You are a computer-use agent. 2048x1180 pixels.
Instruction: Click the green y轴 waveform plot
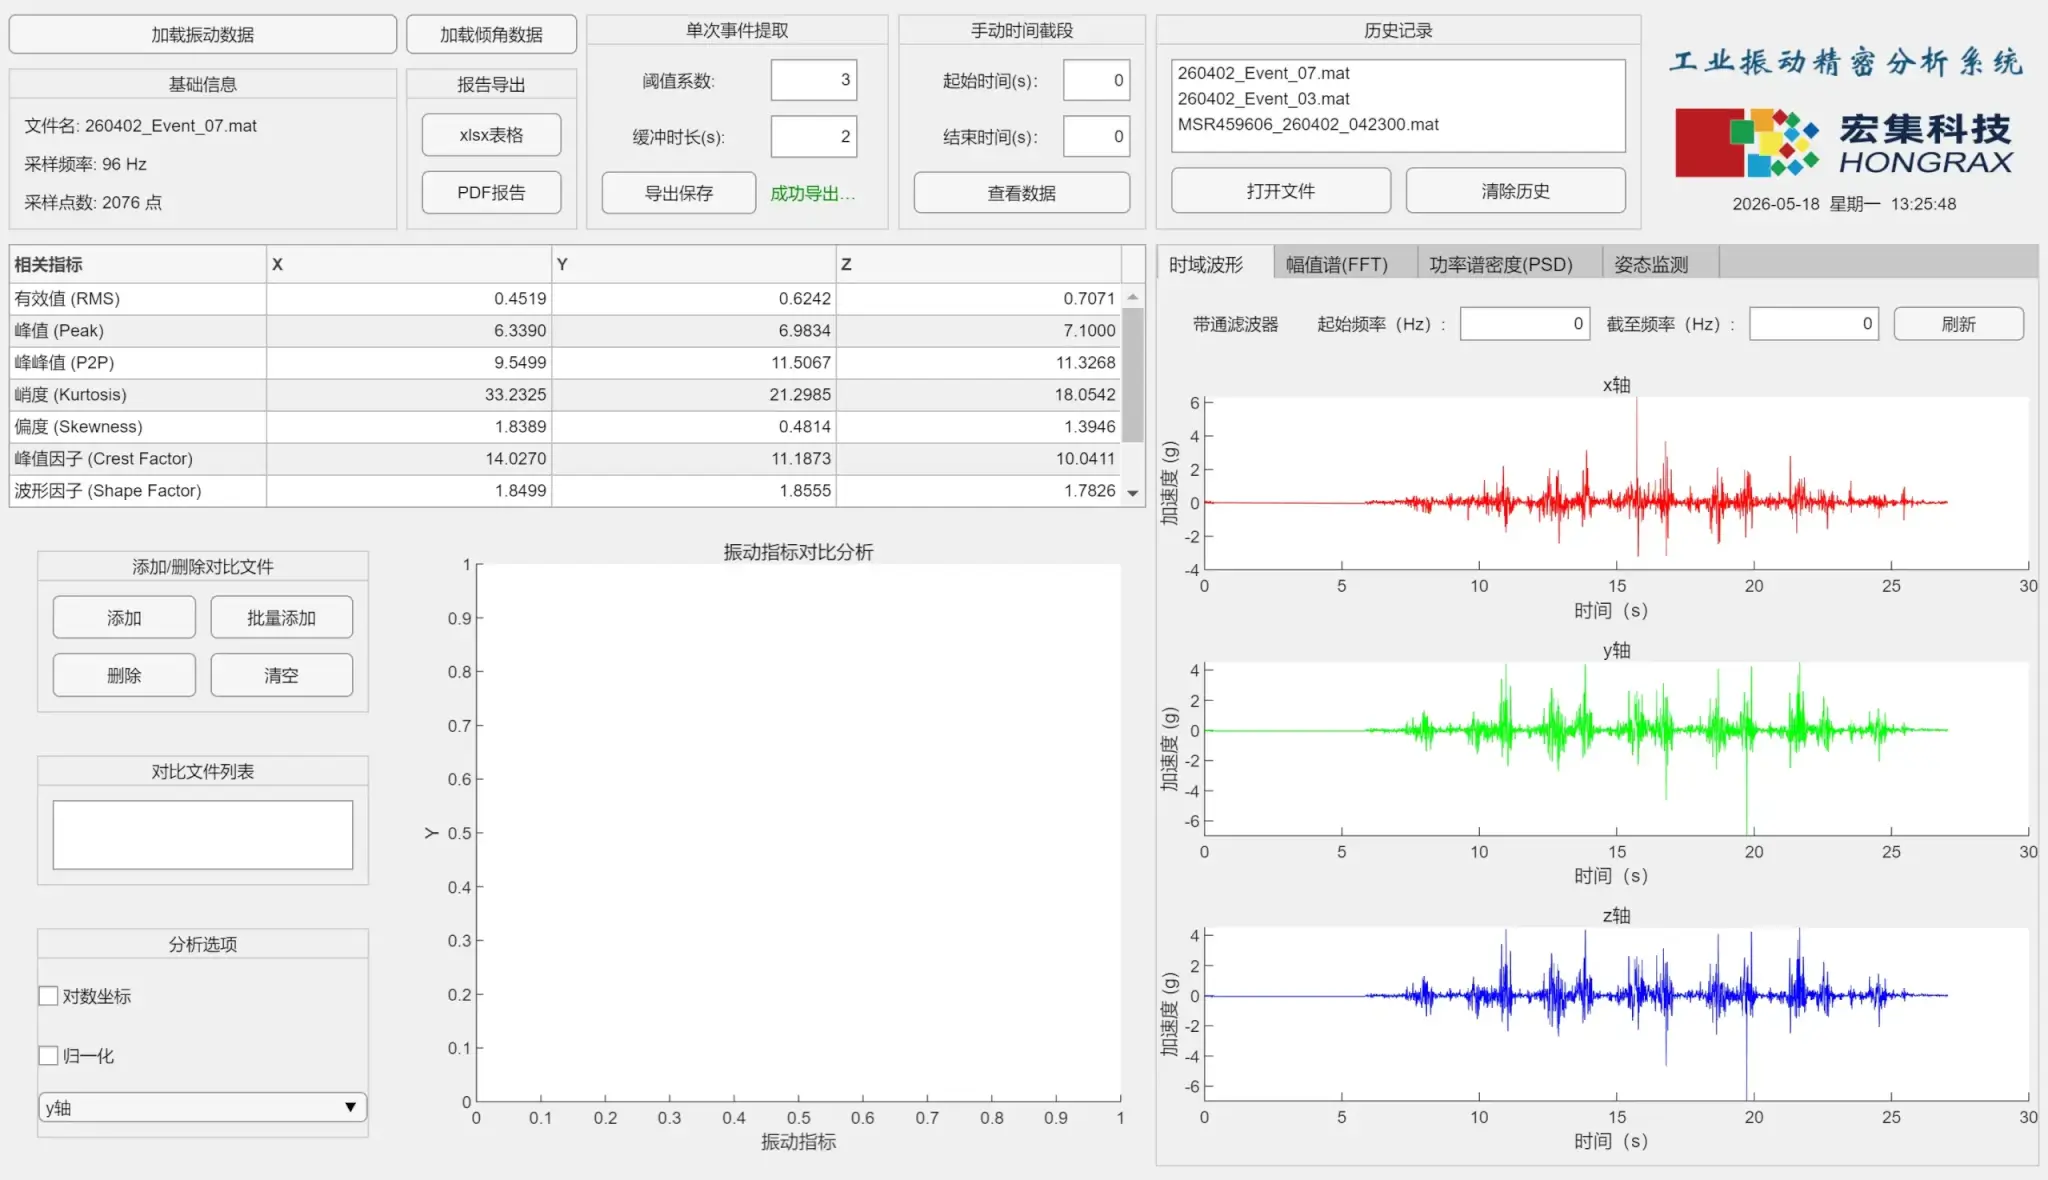coord(1617,748)
